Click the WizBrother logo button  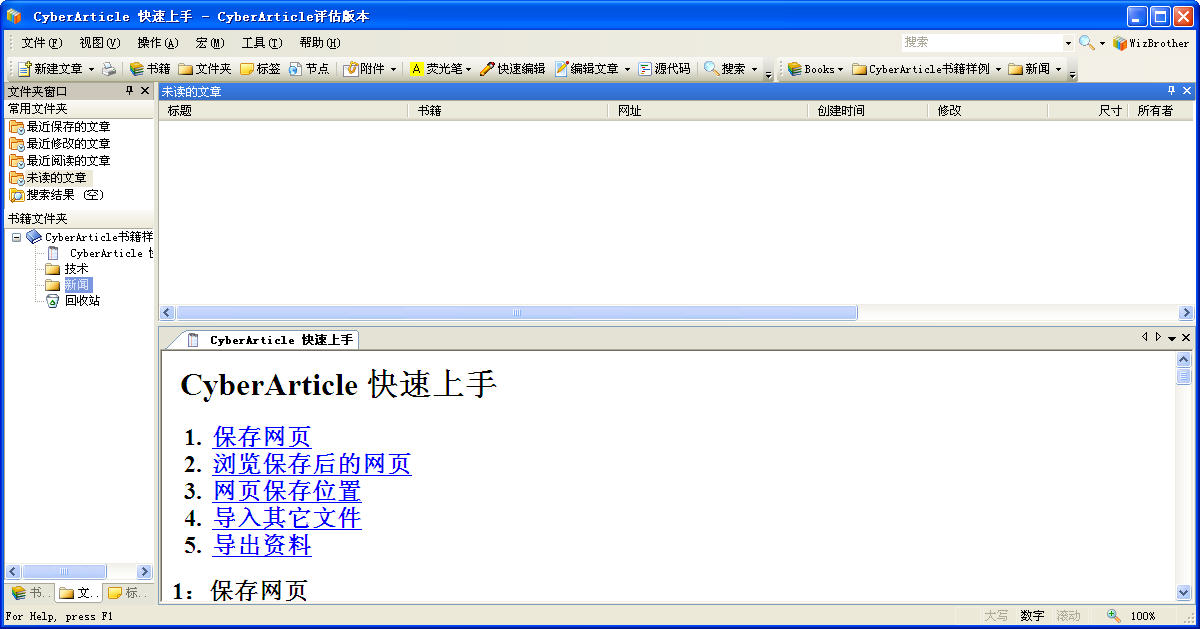pyautogui.click(x=1151, y=43)
